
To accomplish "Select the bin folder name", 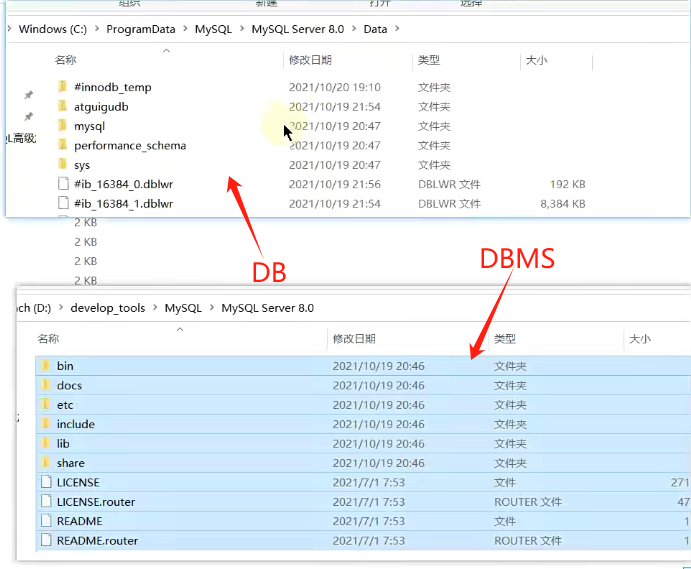I will pyautogui.click(x=65, y=366).
